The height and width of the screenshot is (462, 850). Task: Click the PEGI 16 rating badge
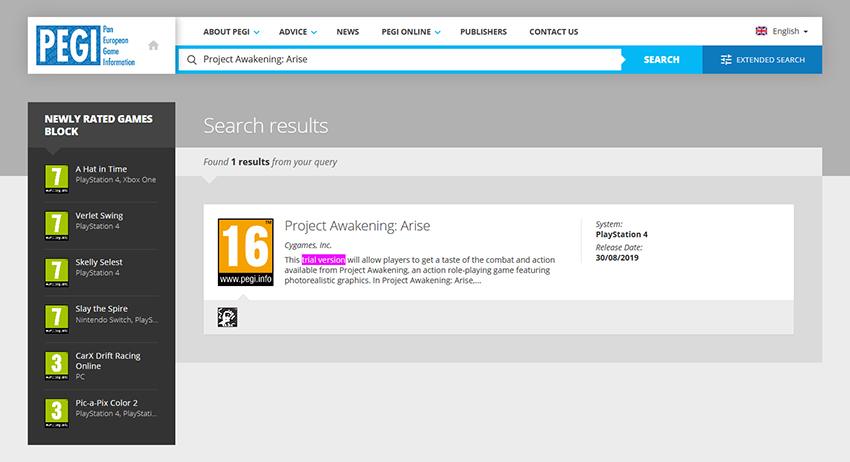tap(245, 253)
